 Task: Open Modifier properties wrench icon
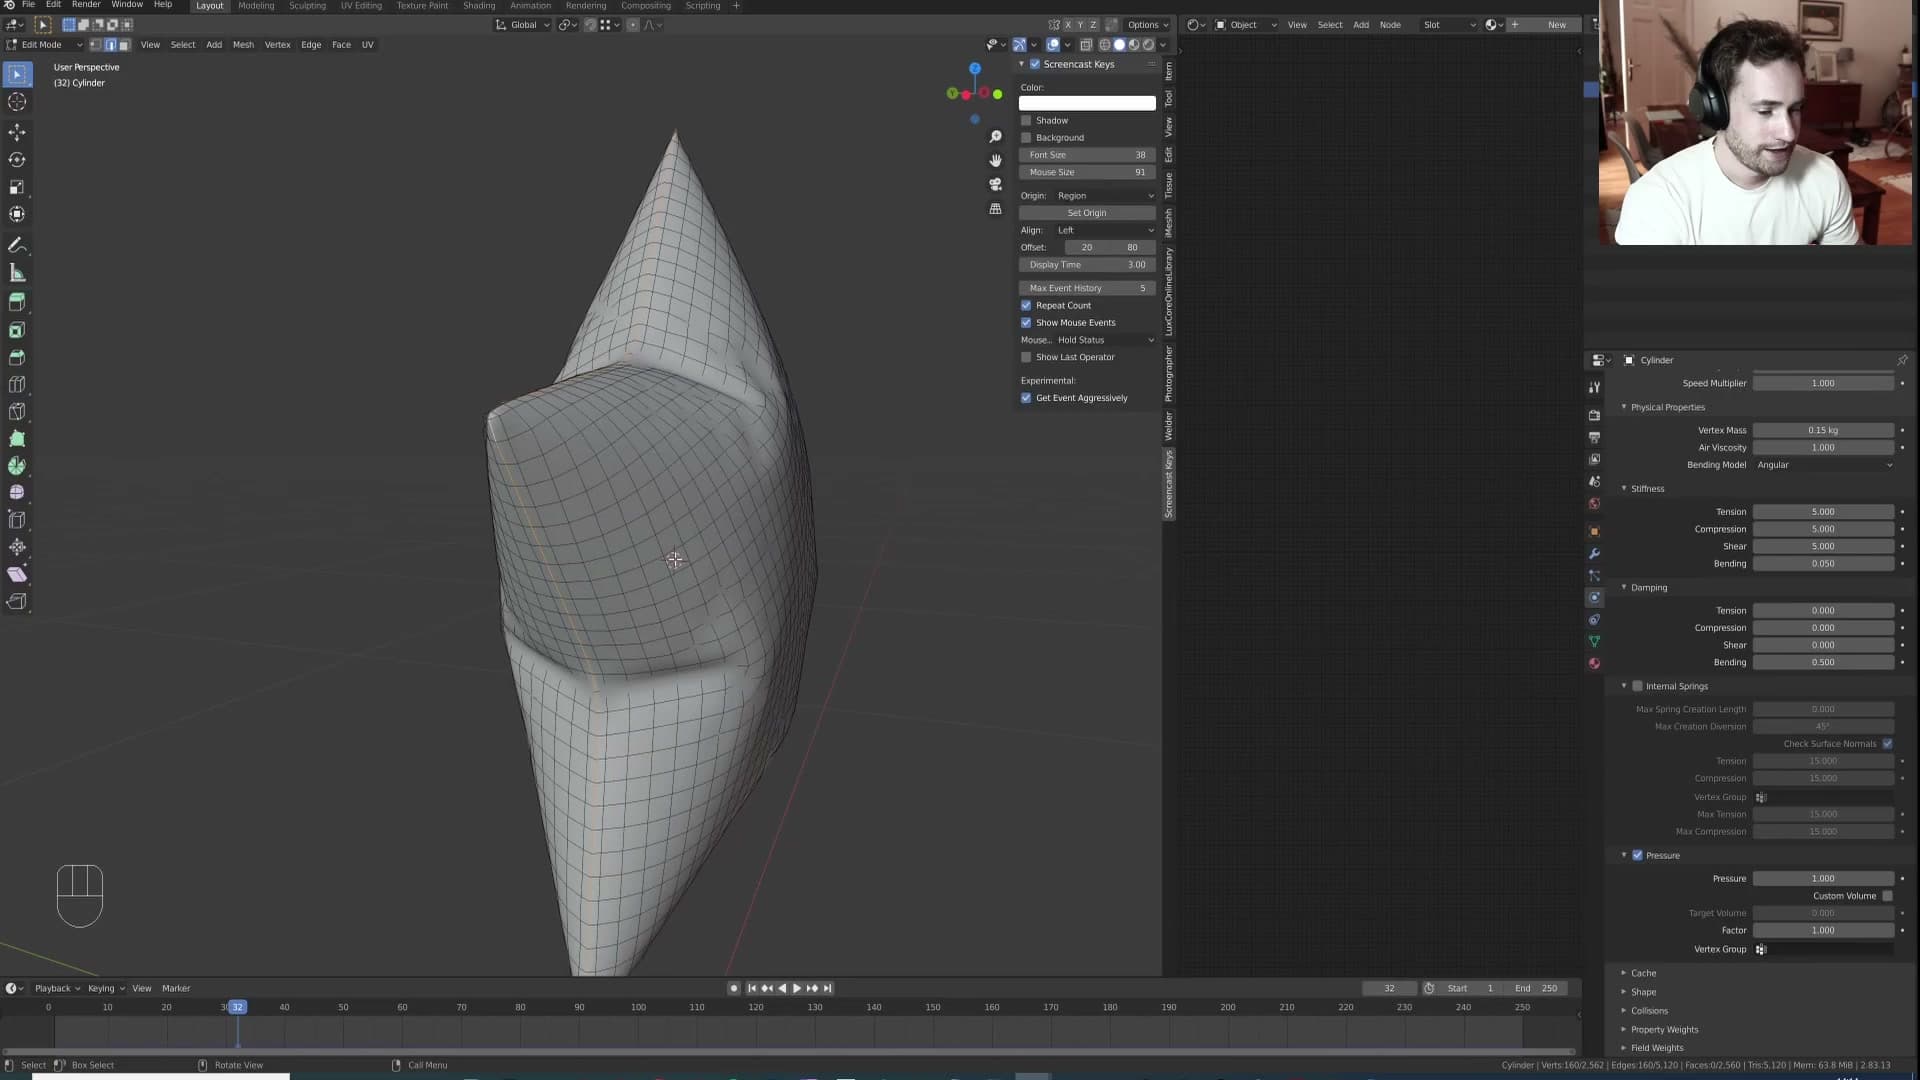1594,553
